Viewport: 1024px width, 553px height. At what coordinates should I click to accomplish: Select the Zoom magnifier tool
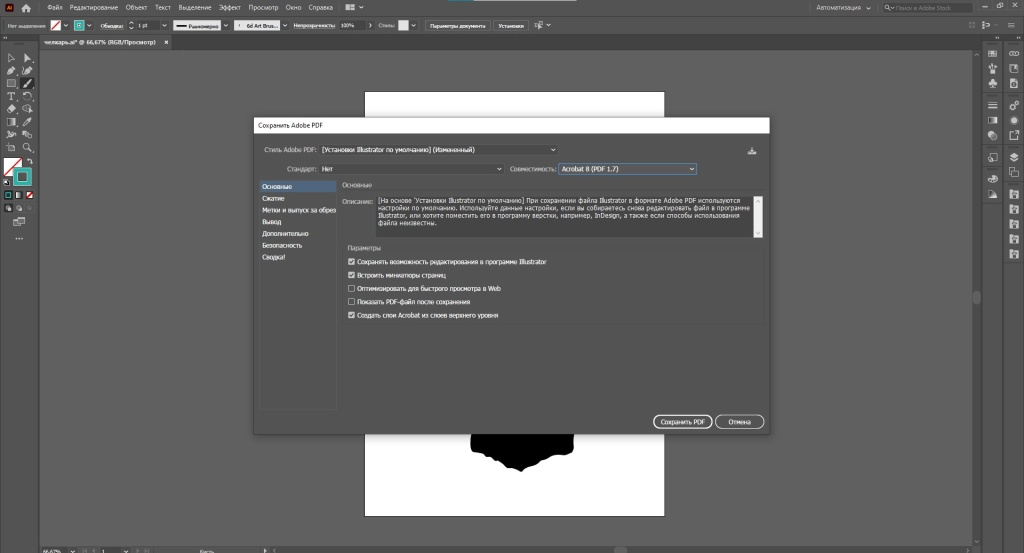27,148
